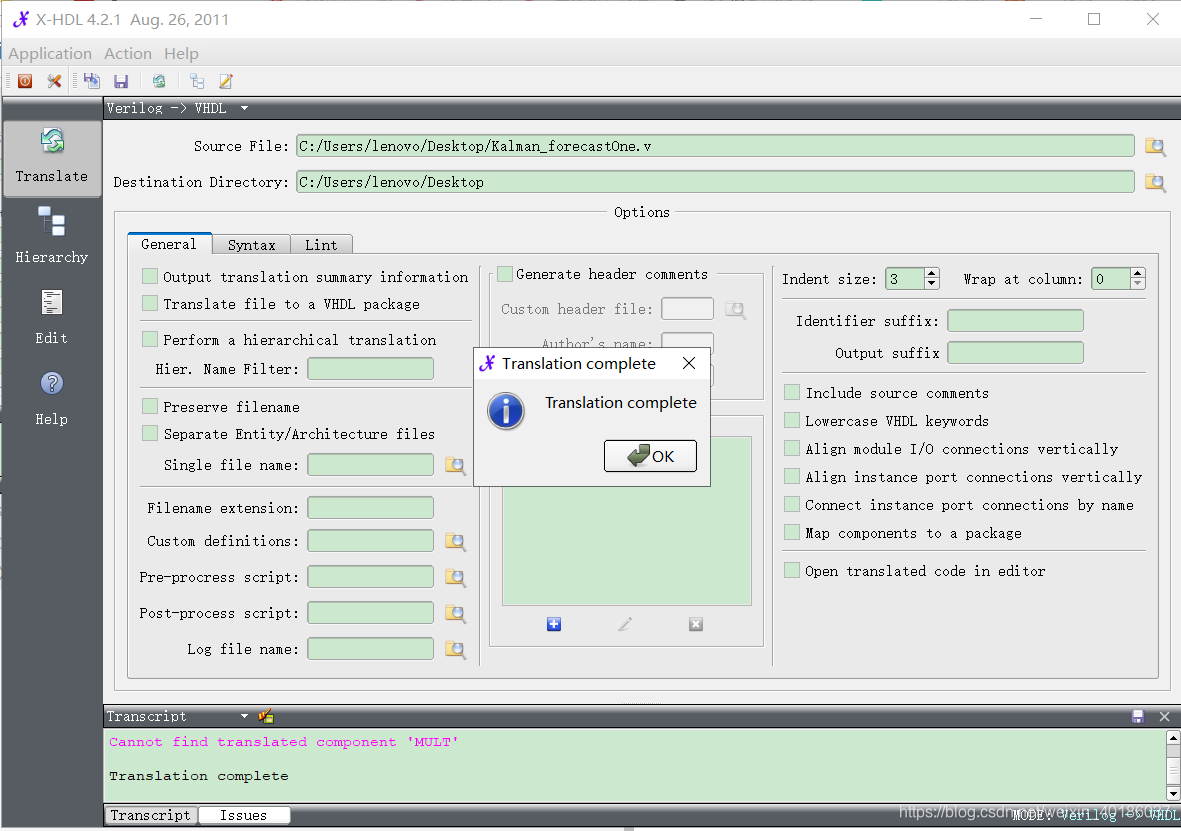The image size is (1181, 831).
Task: Click the Hier. Name Filter field
Action: [371, 368]
